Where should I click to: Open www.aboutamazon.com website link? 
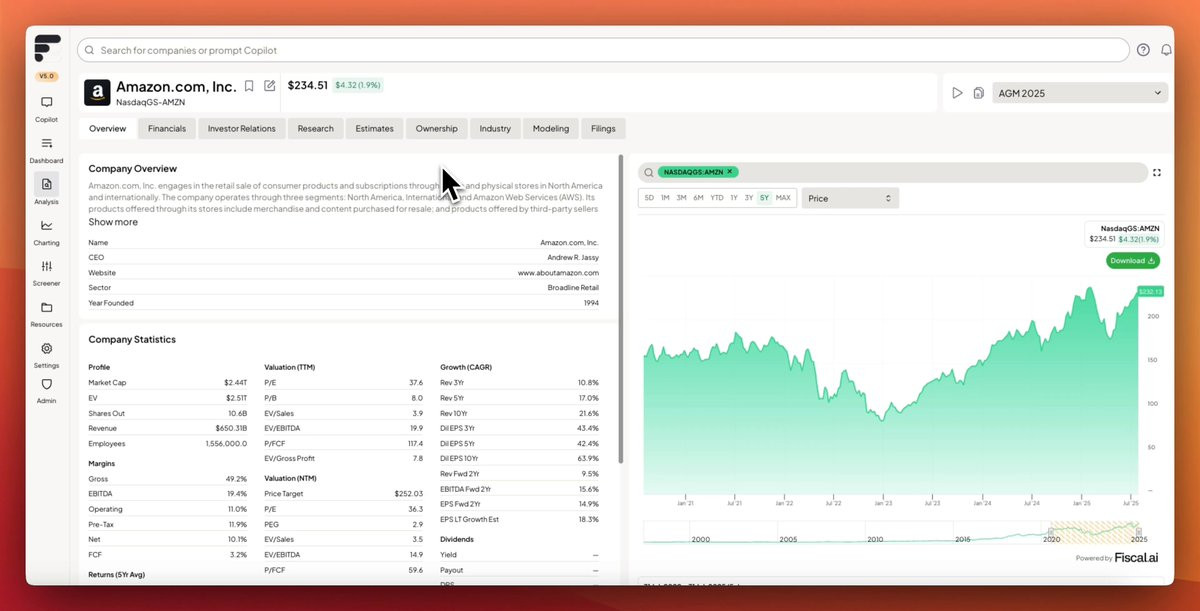pos(558,272)
